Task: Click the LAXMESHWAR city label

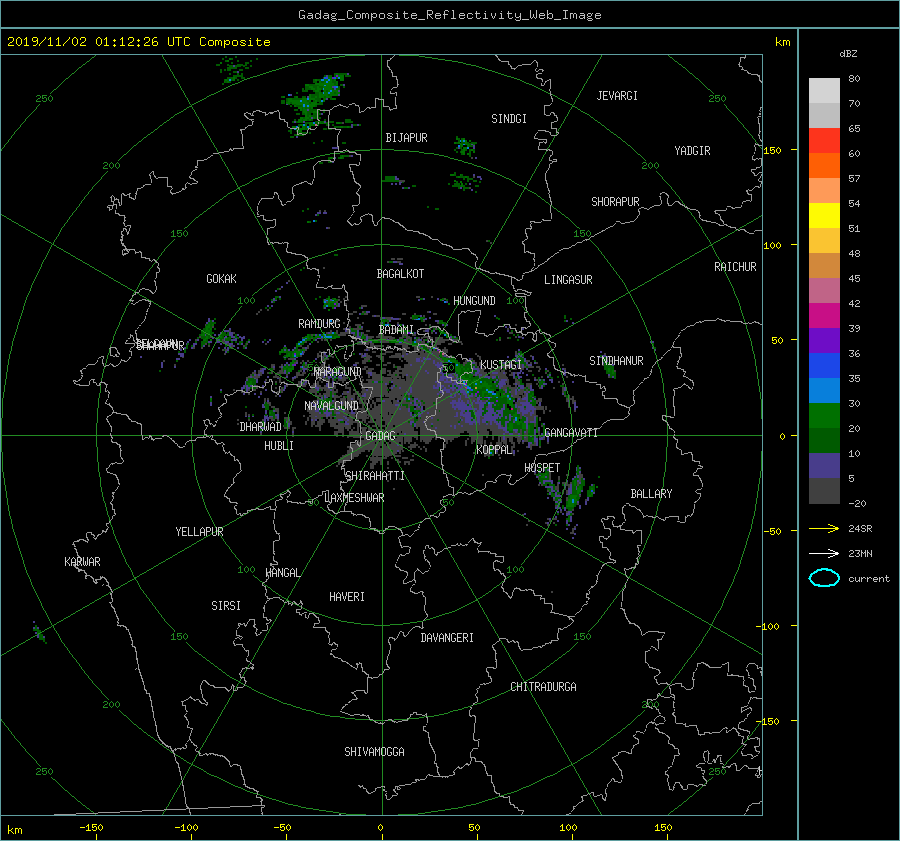Action: [x=354, y=498]
